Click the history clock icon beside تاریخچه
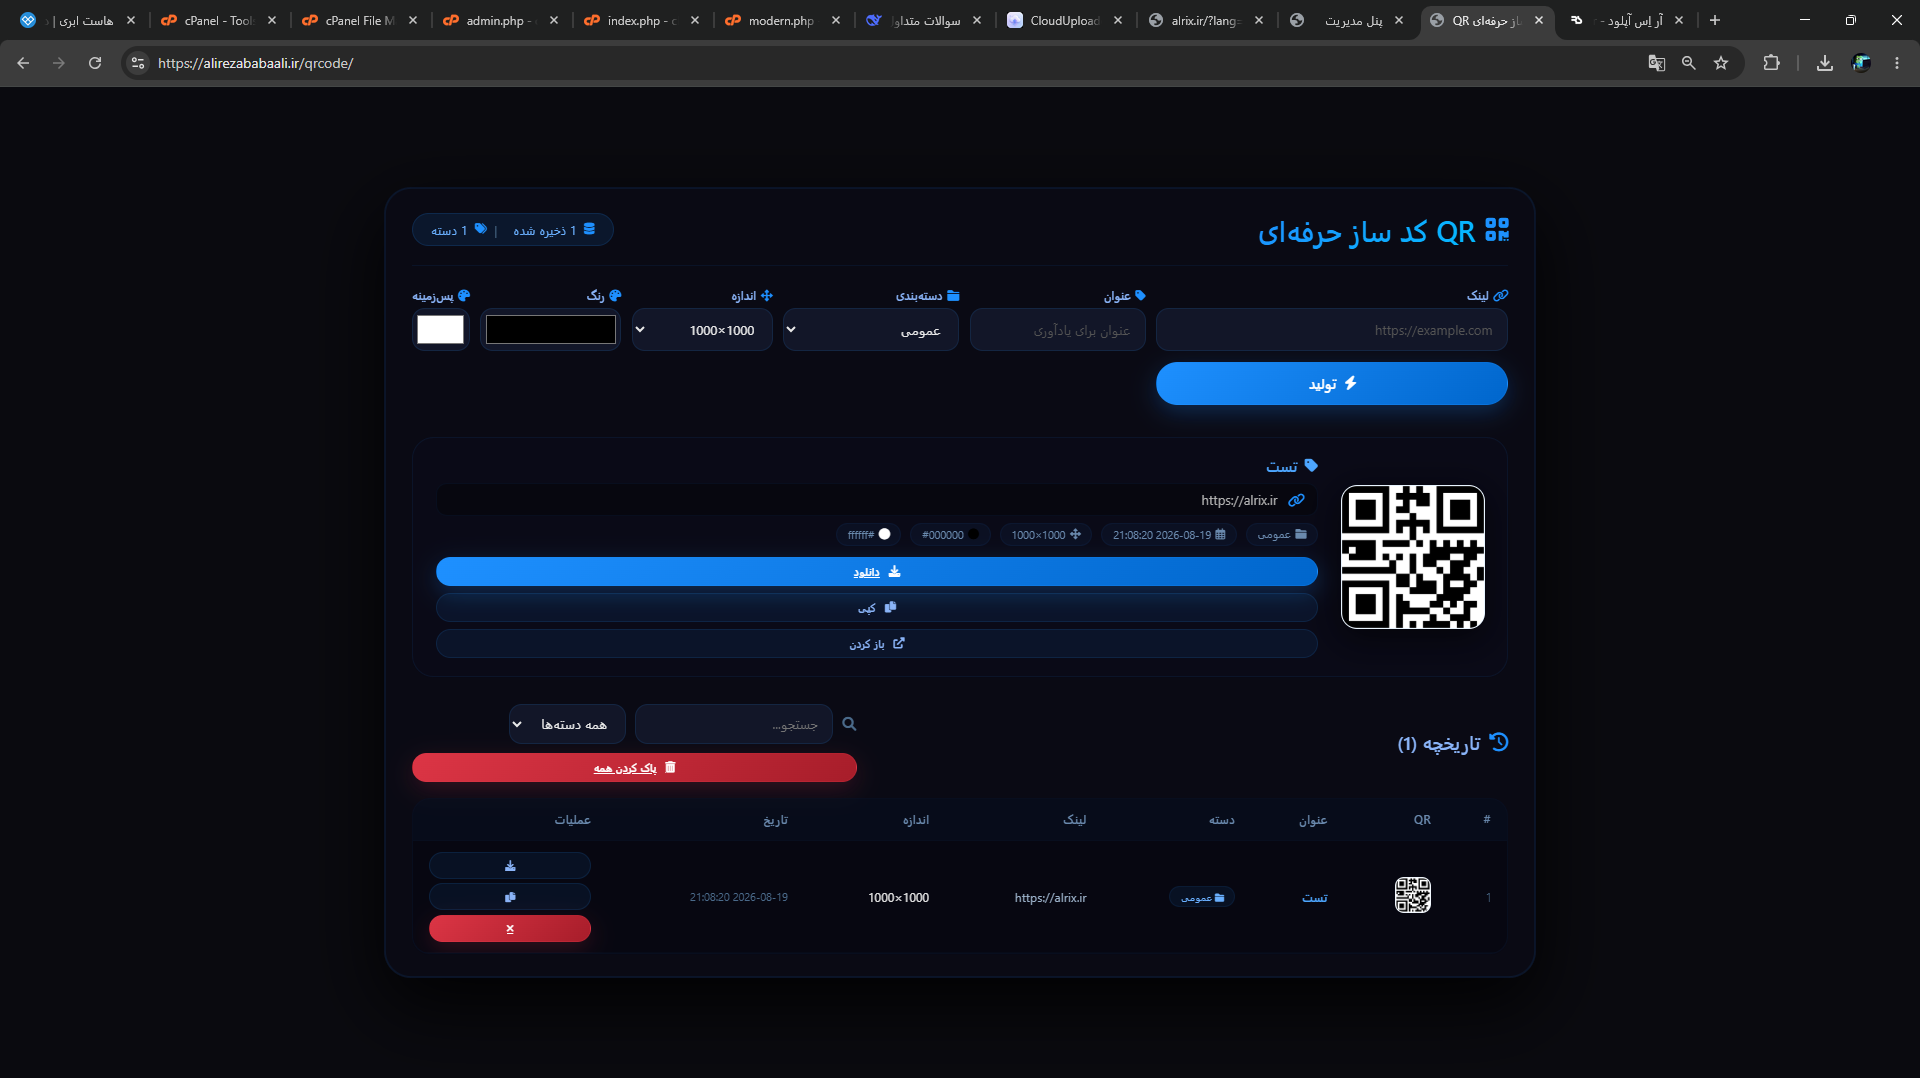1920x1078 pixels. (x=1498, y=742)
